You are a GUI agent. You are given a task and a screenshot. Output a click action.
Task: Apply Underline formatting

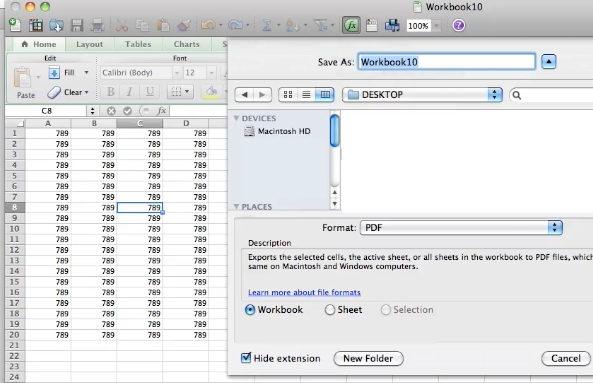[150, 91]
